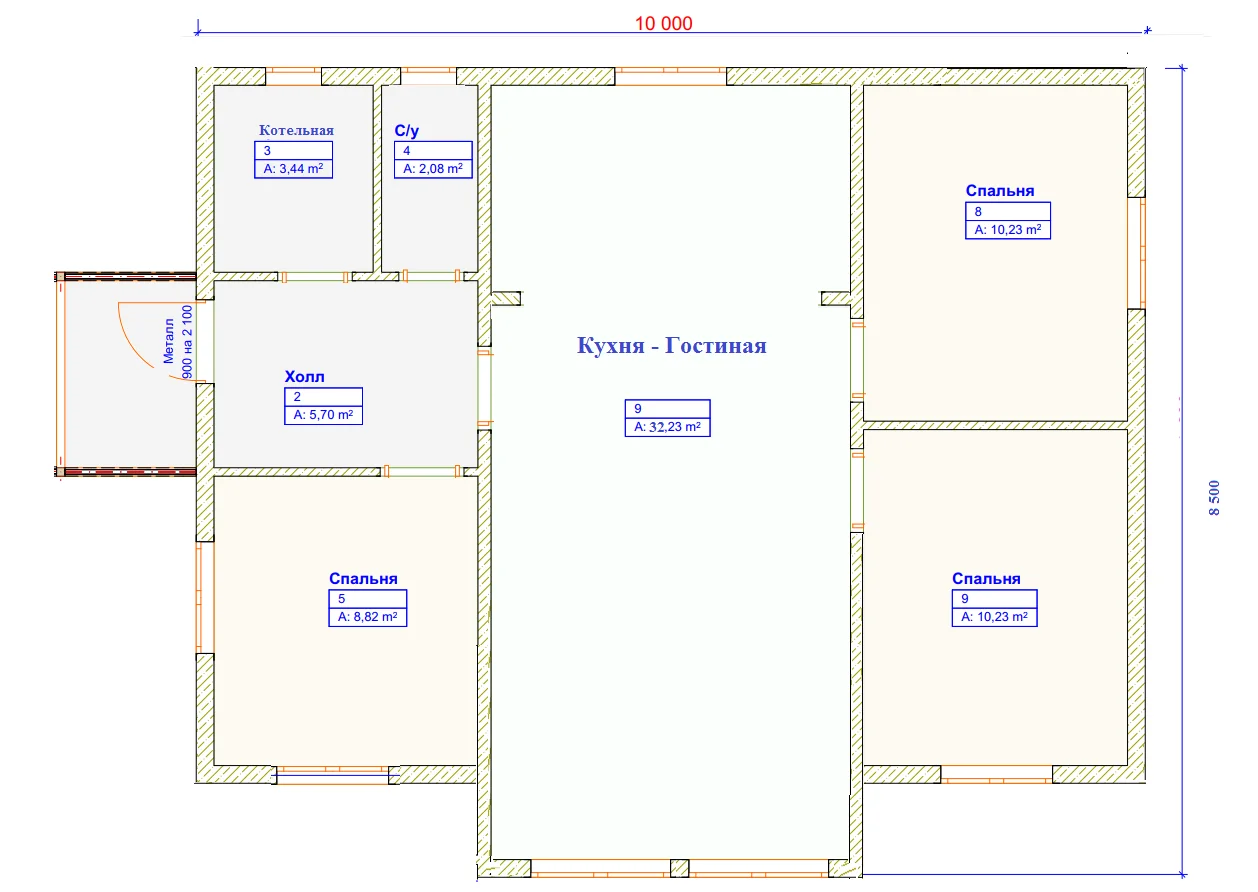Screen dimensions: 1258x892
Task: Click the "Спальня" label above room 8
Action: click(1000, 190)
